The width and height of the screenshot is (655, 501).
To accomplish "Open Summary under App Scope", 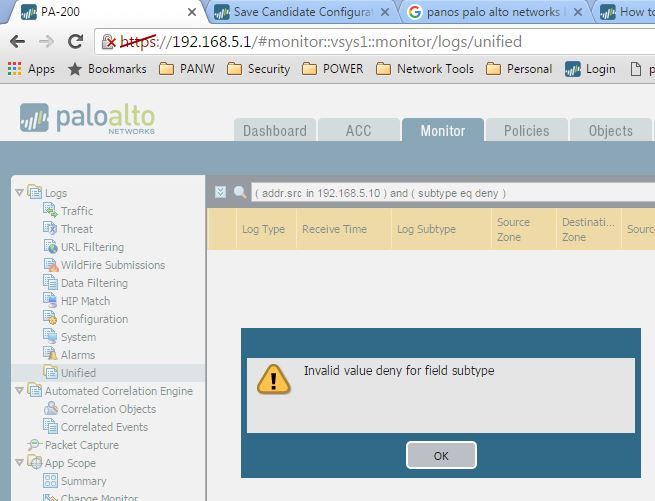I will coord(84,481).
